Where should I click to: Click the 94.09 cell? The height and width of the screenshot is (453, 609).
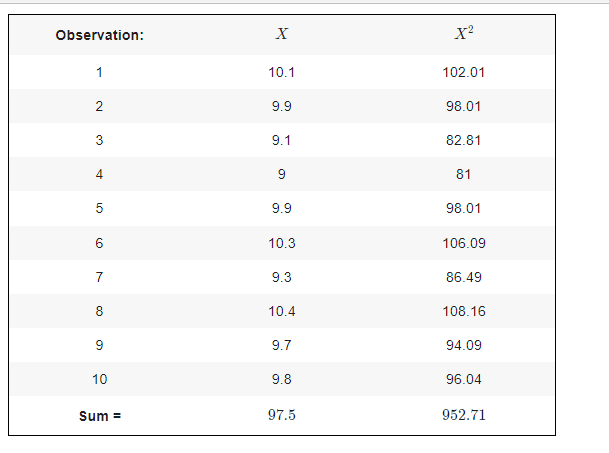[x=463, y=345]
